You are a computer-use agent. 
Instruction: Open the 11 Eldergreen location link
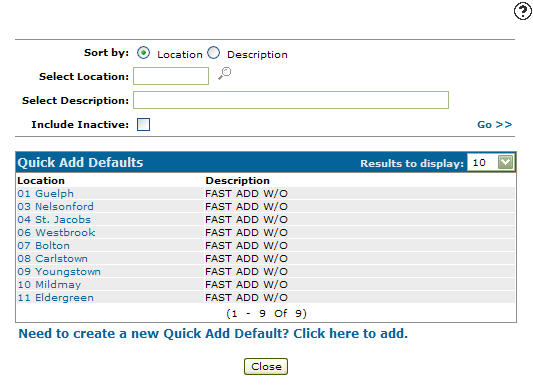[55, 298]
